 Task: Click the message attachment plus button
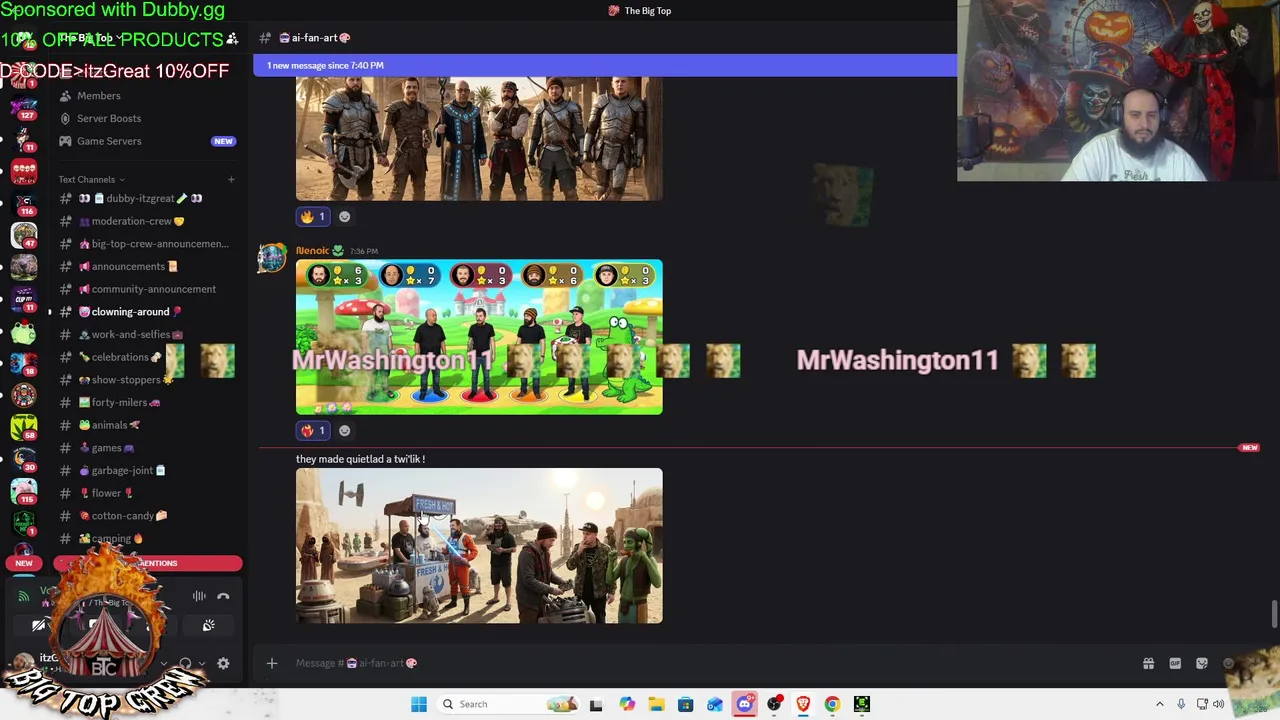tap(271, 663)
